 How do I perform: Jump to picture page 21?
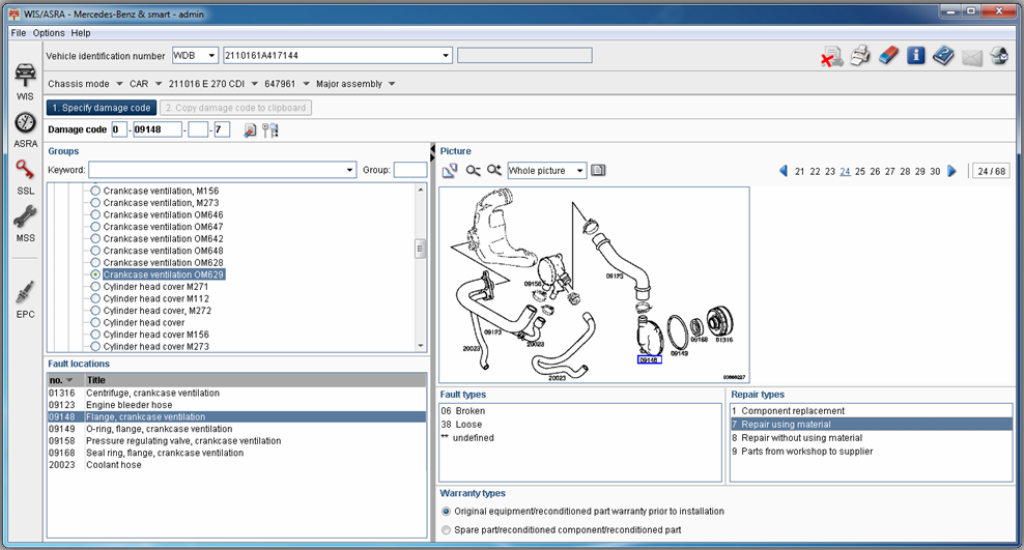pyautogui.click(x=799, y=171)
